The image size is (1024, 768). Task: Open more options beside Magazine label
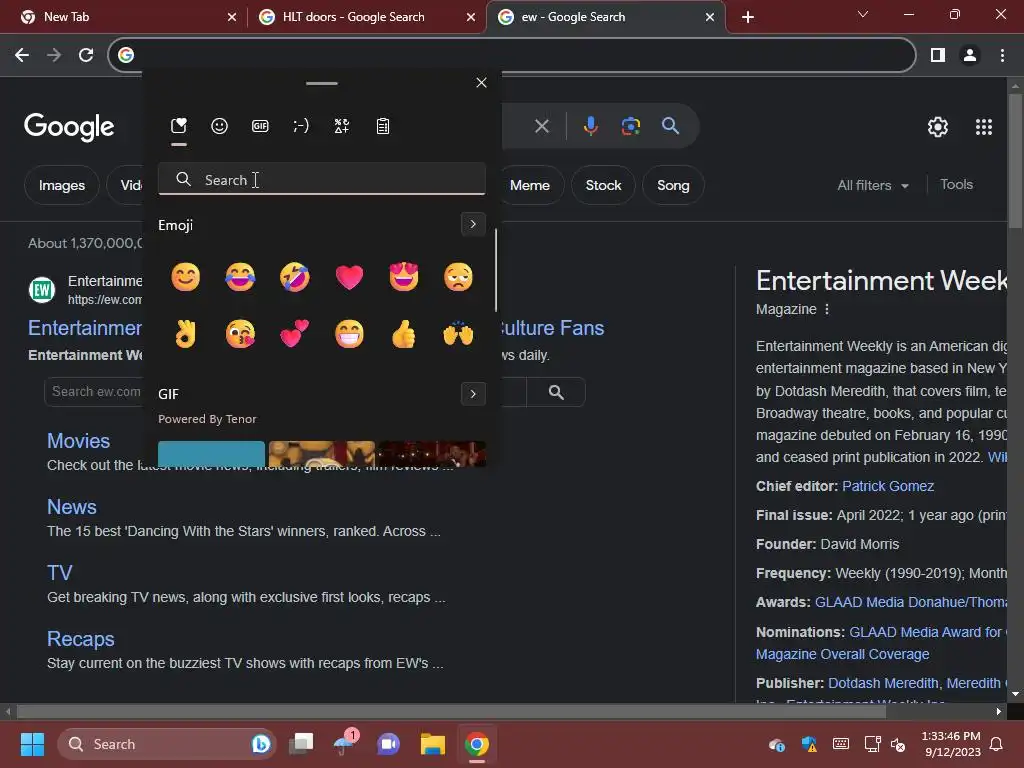pos(827,309)
